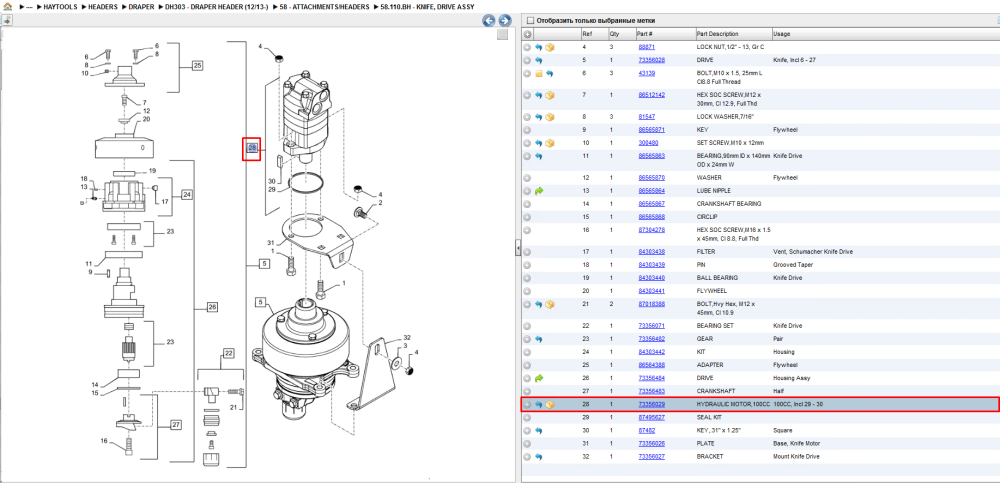Click 'Base, Knife Motor' usage text
This screenshot has width=1000, height=483.
click(x=798, y=443)
